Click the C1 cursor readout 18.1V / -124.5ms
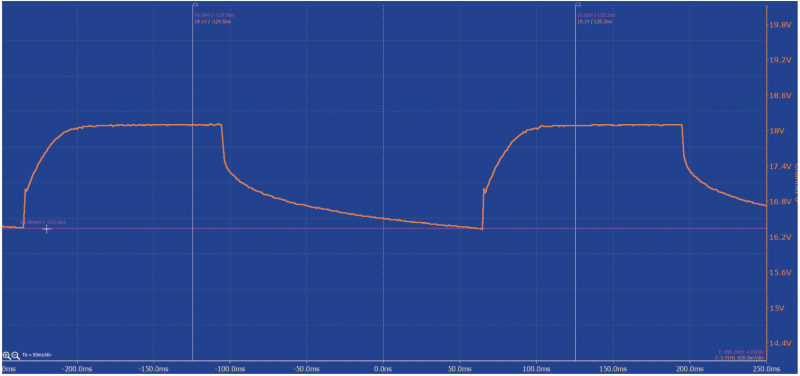 (x=212, y=22)
